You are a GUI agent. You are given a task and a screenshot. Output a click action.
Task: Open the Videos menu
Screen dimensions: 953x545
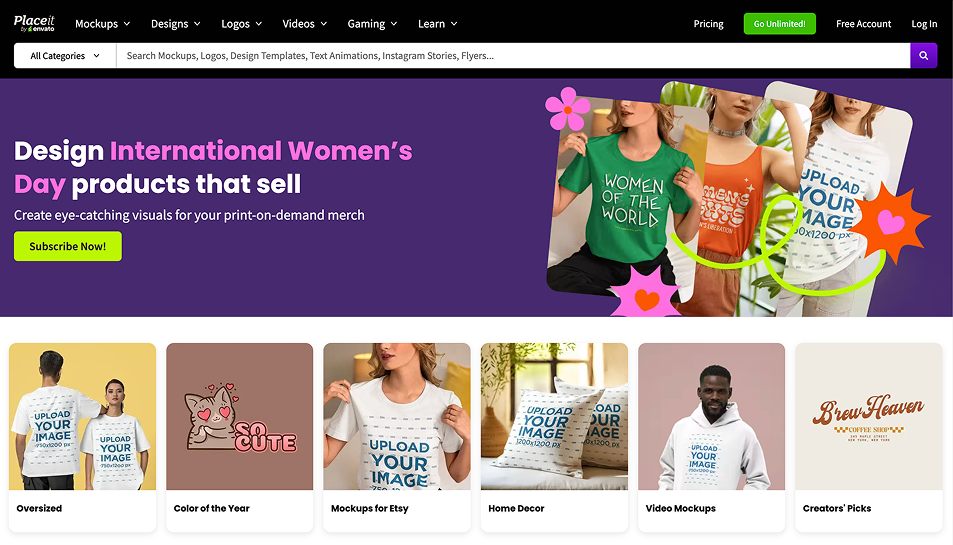pyautogui.click(x=305, y=24)
